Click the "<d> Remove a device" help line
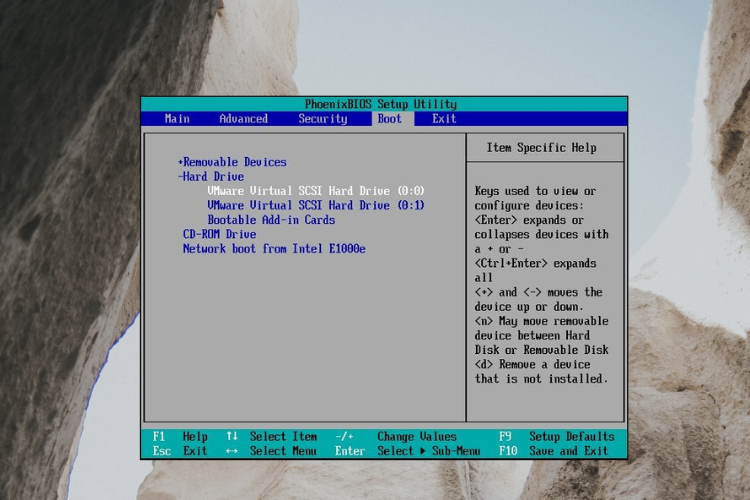The image size is (750, 500). (532, 365)
